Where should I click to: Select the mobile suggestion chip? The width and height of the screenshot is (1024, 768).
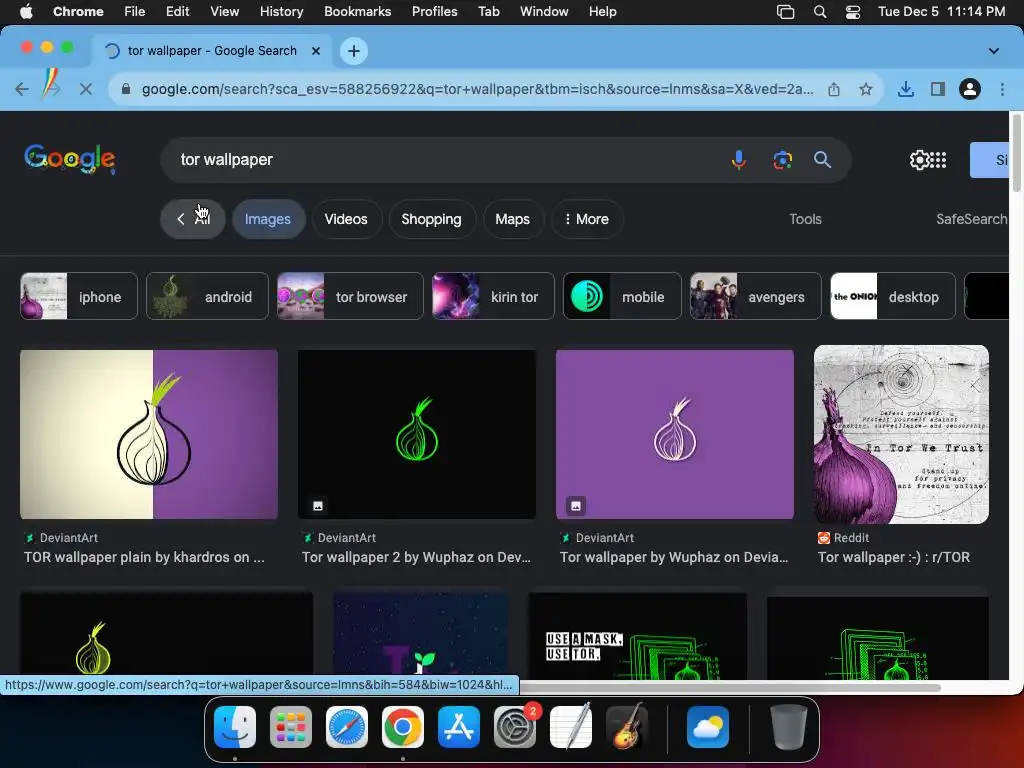point(622,296)
